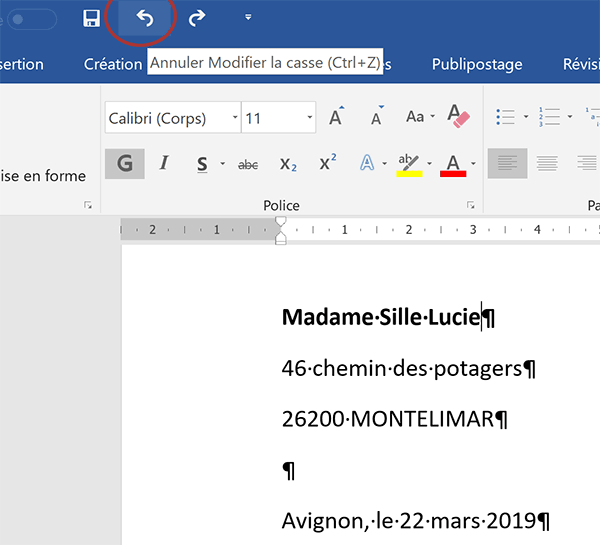Click the Redo arrow icon
The width and height of the screenshot is (600, 545).
click(197, 18)
